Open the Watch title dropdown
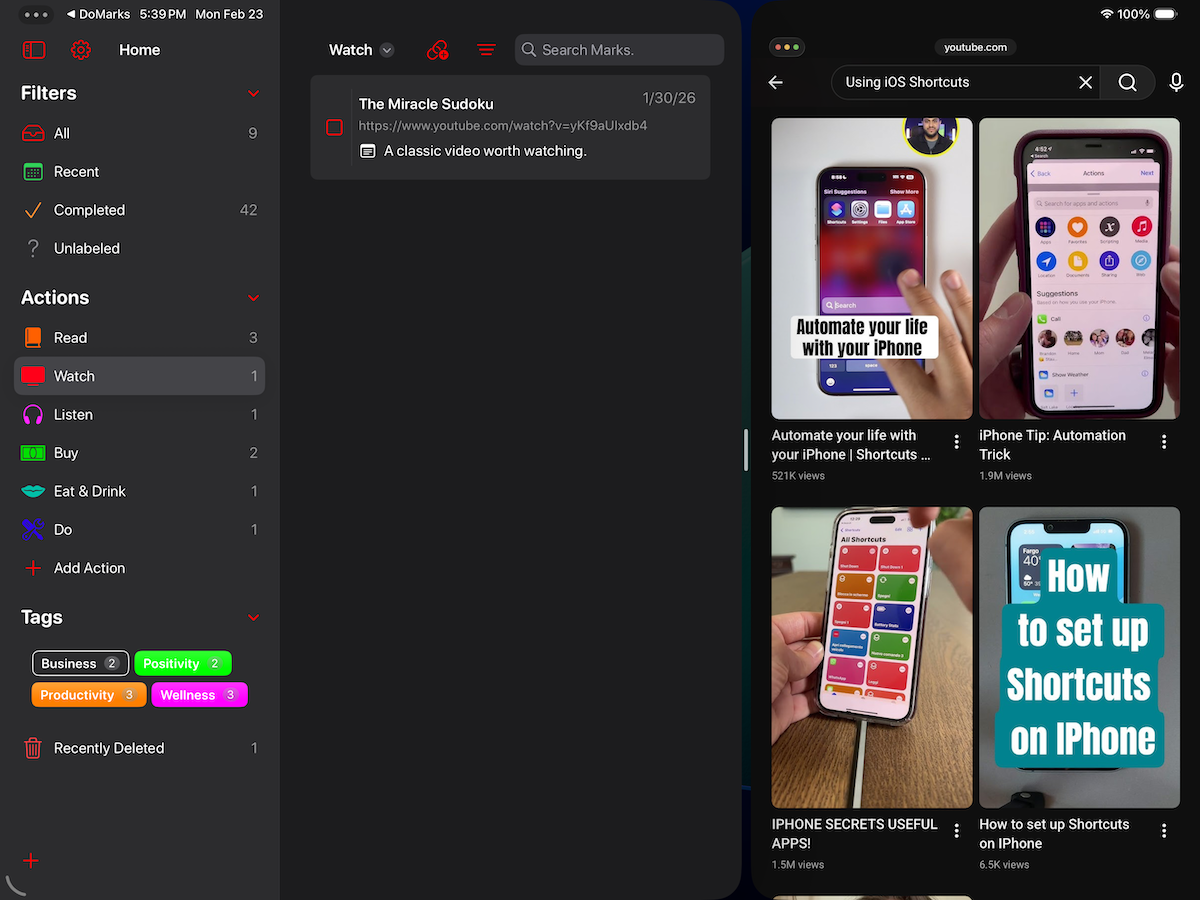 point(361,50)
